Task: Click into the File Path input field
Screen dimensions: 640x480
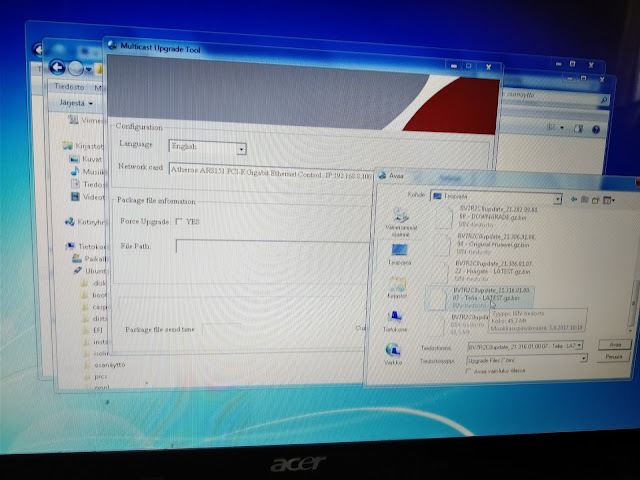Action: pos(273,247)
